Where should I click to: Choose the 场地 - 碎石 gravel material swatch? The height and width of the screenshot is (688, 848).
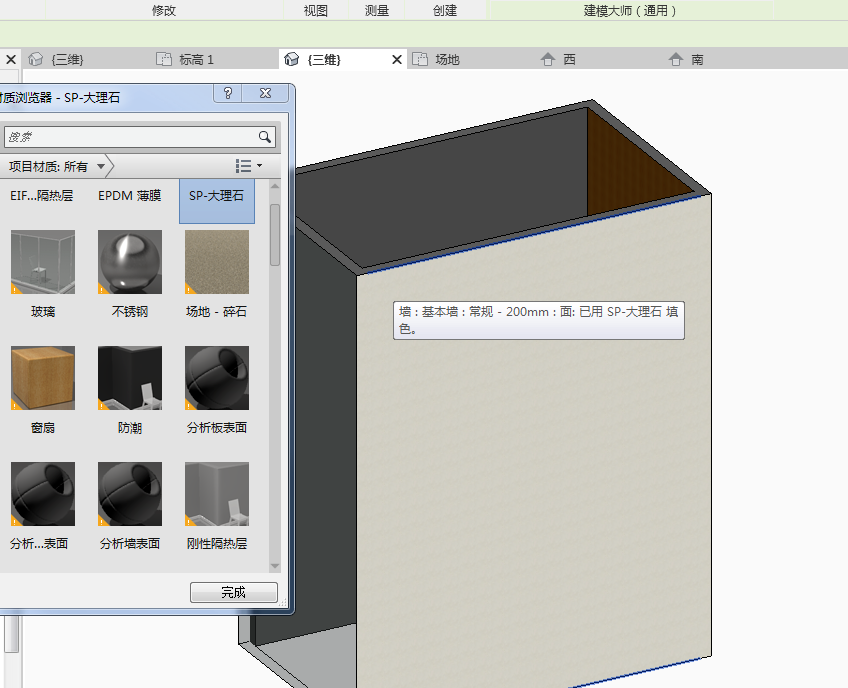coord(216,263)
